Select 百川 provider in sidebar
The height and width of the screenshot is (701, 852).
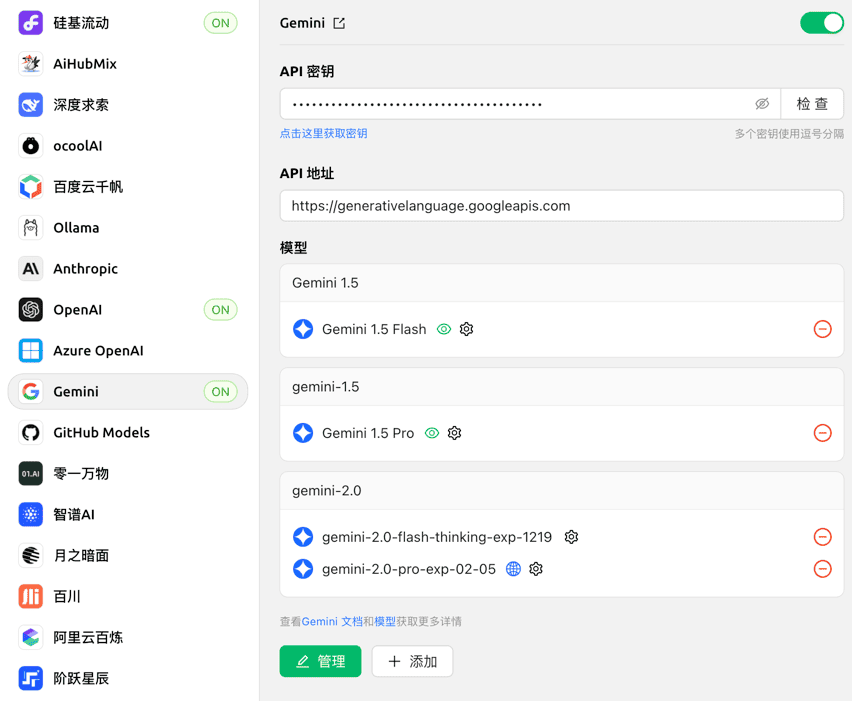(x=128, y=597)
